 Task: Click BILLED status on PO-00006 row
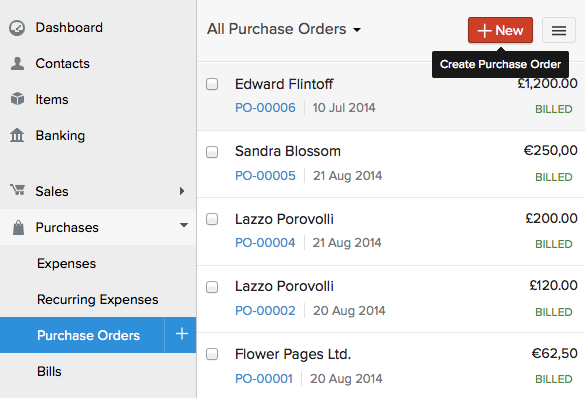pyautogui.click(x=554, y=109)
